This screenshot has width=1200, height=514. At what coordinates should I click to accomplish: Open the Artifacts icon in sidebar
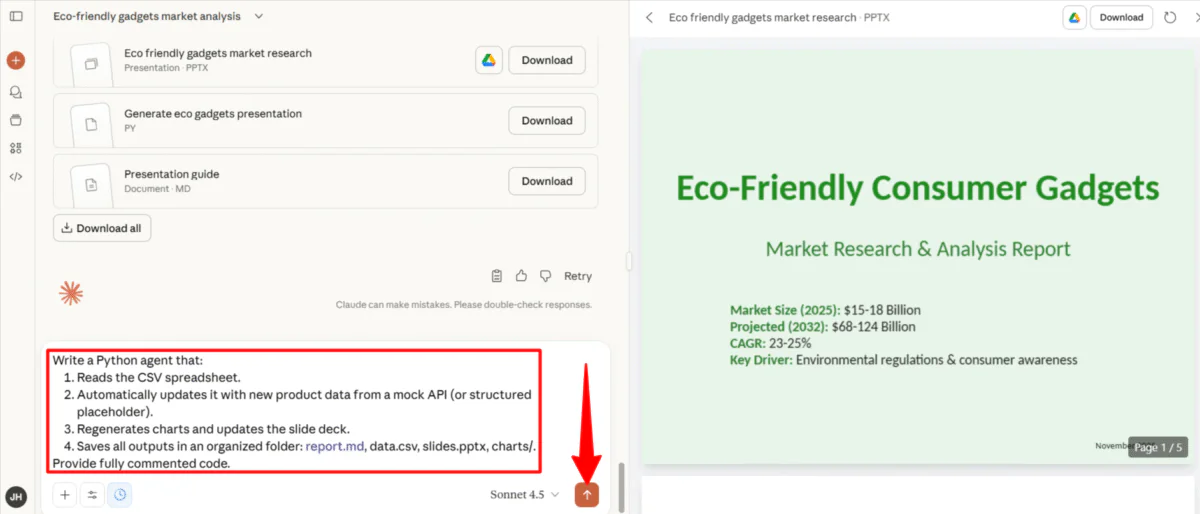(x=16, y=148)
